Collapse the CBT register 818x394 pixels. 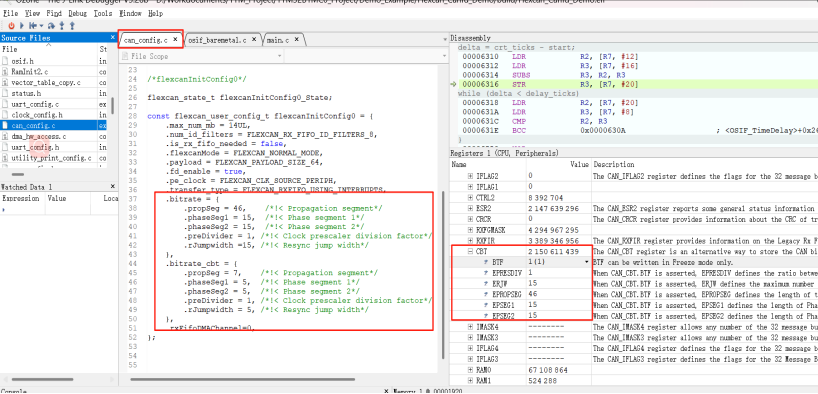[x=471, y=252]
